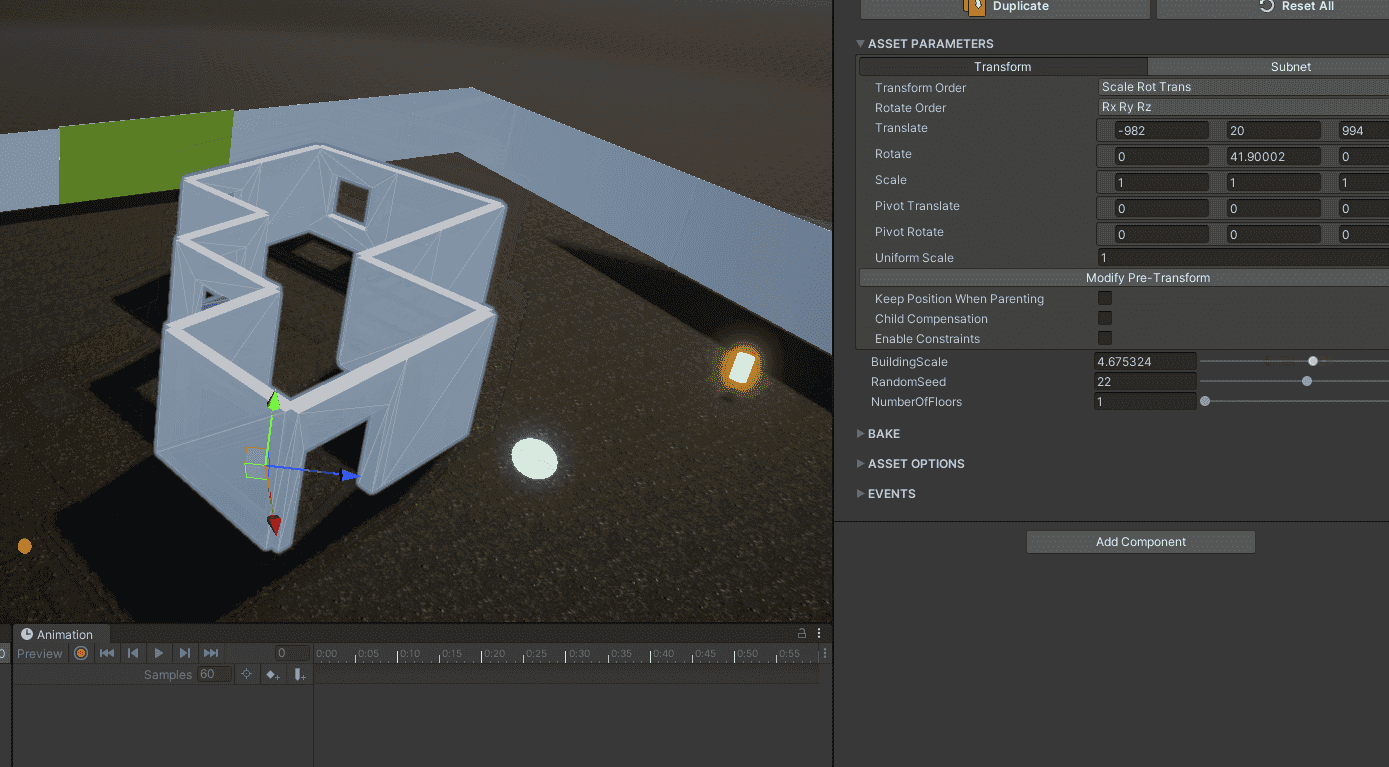
Task: Click the Add Keyframe diamond icon
Action: 272,675
